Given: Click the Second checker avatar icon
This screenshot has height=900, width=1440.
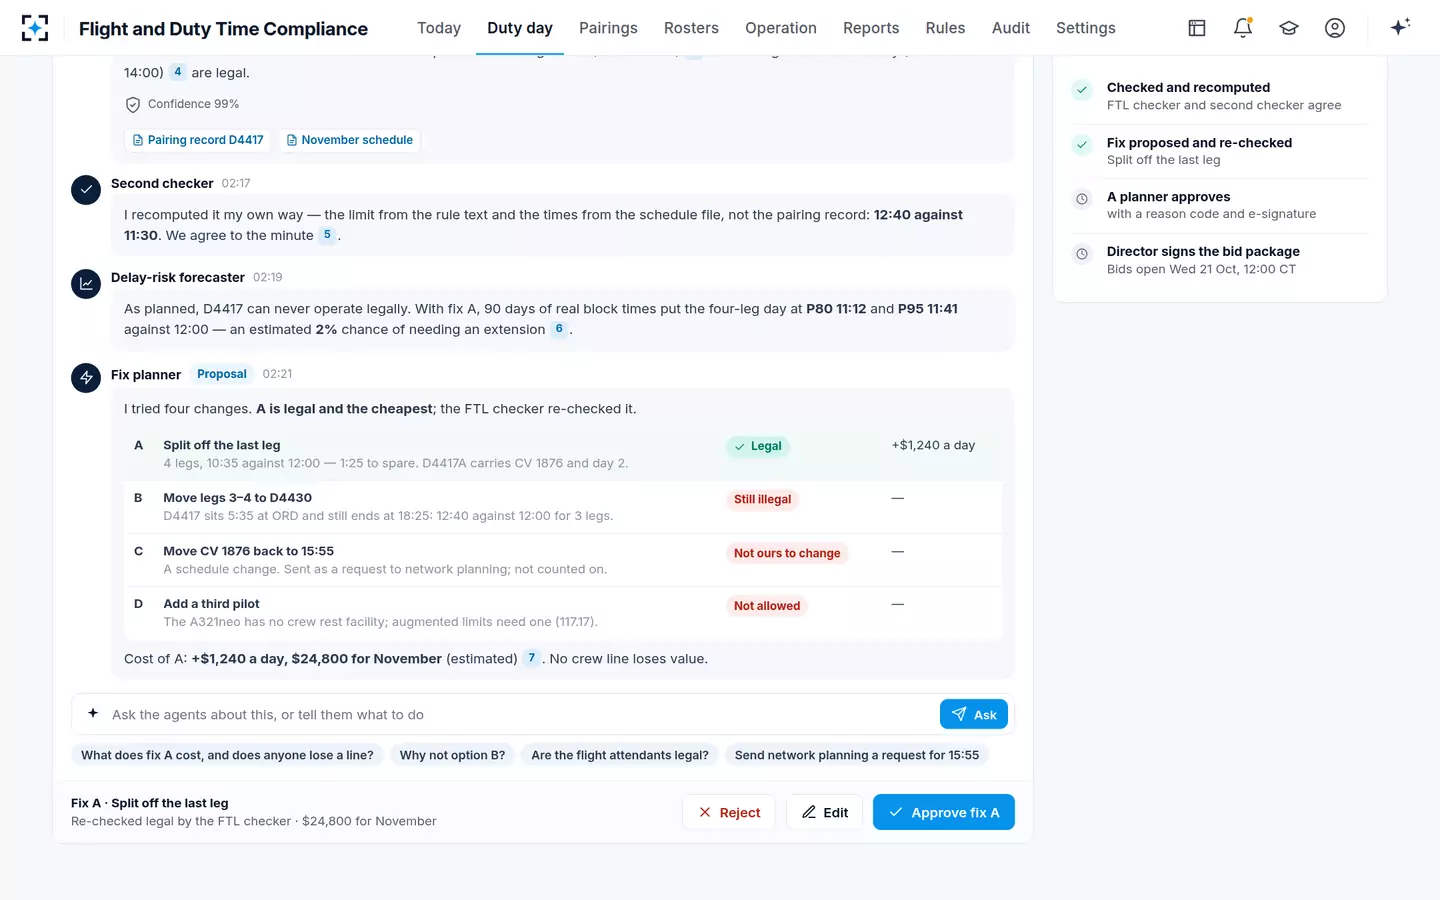Looking at the screenshot, I should (x=86, y=189).
